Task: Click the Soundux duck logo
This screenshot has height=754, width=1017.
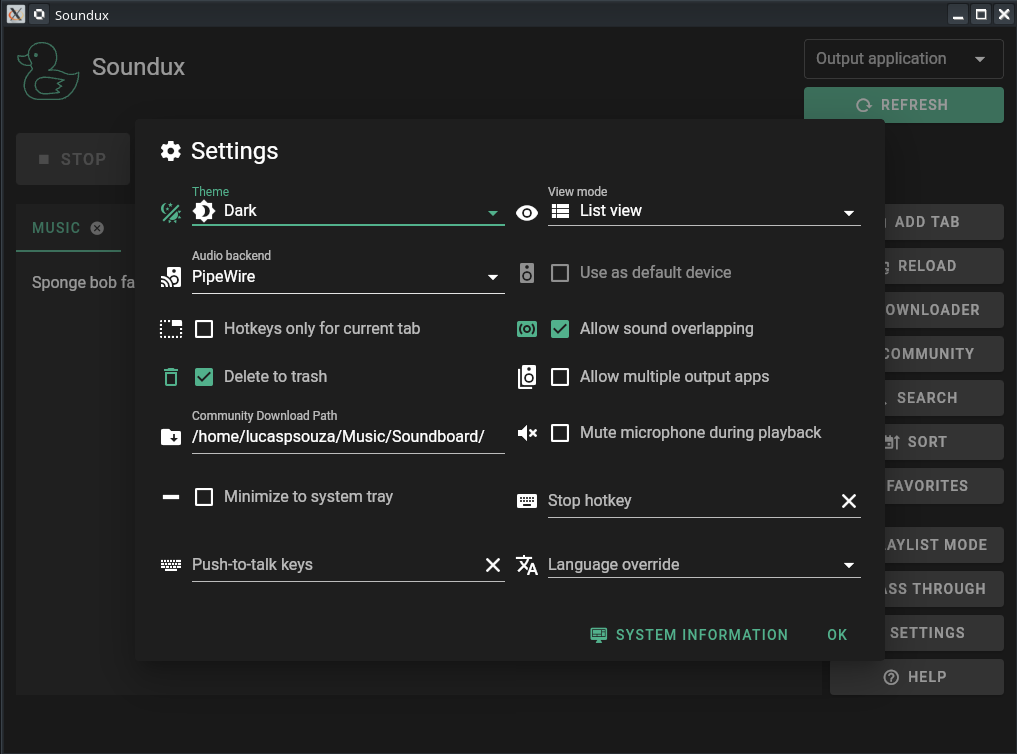Action: [x=48, y=71]
